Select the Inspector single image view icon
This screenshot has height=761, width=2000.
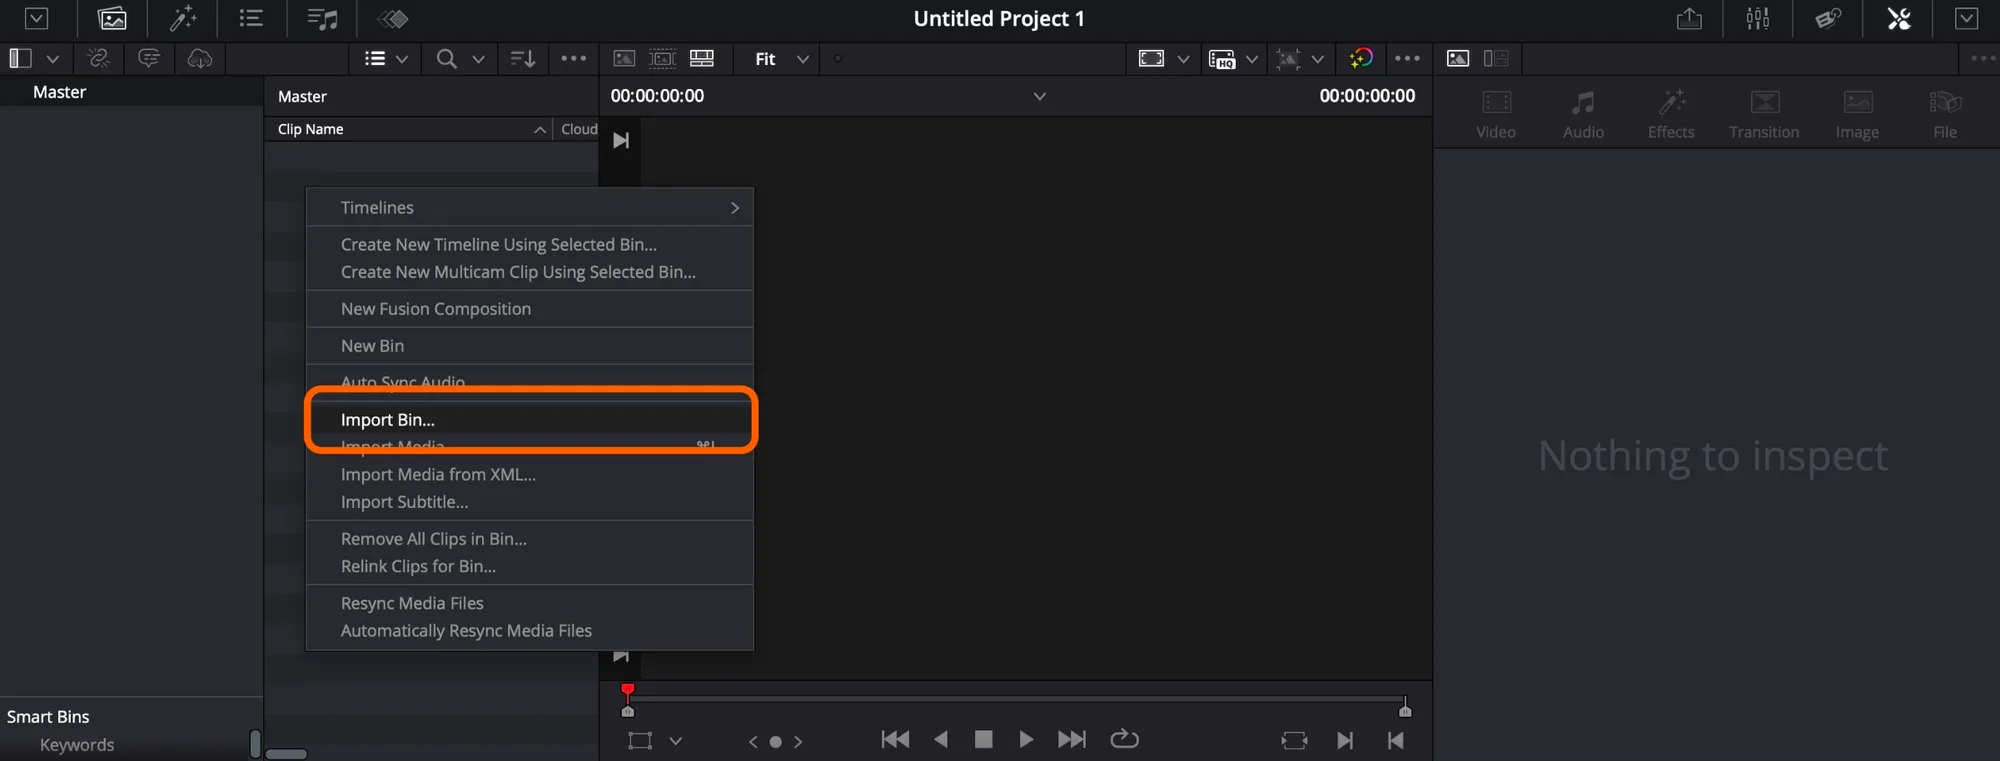point(1458,58)
